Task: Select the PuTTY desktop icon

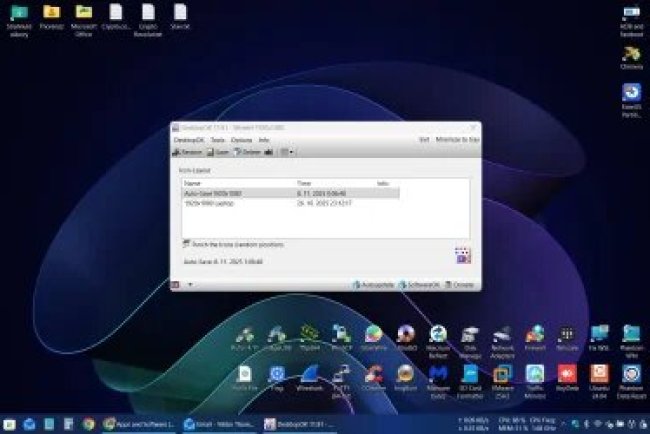Action: pos(341,382)
